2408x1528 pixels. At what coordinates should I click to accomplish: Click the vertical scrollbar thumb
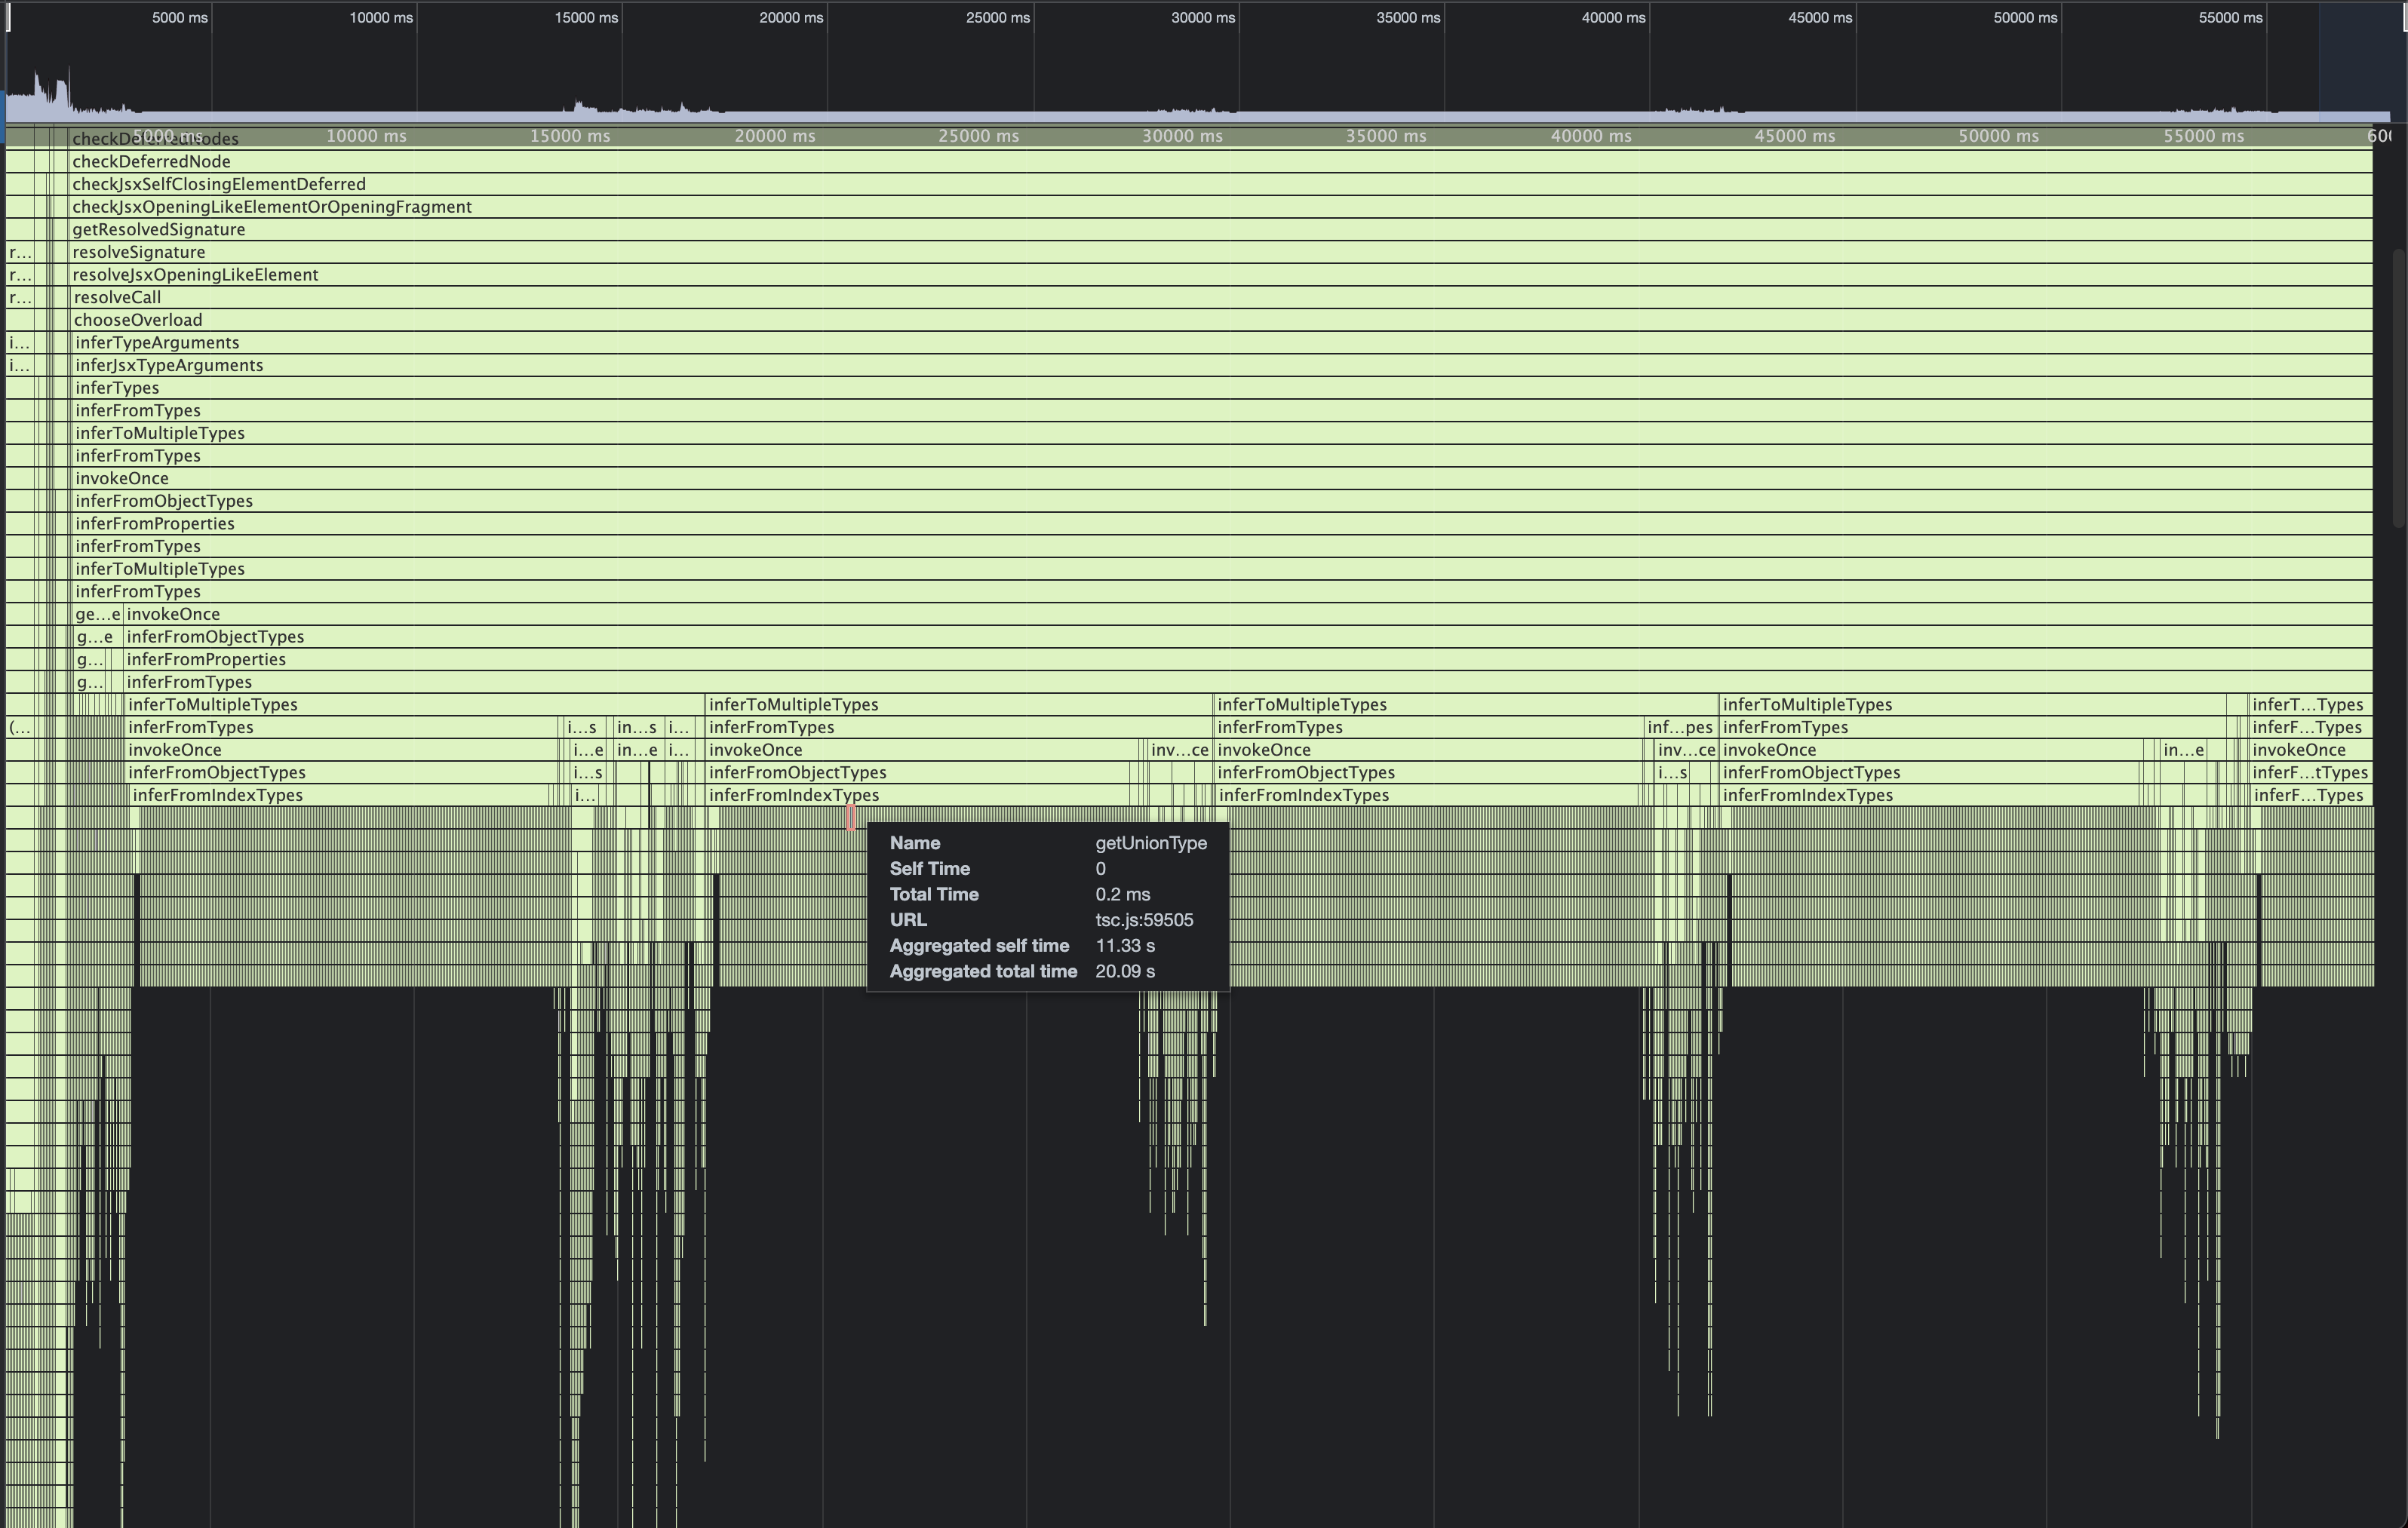(2398, 385)
